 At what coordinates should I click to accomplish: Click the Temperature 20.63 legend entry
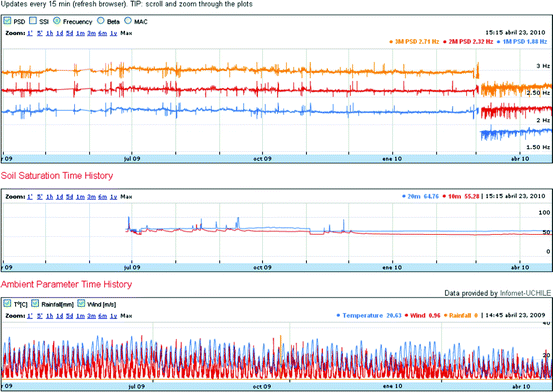point(369,315)
